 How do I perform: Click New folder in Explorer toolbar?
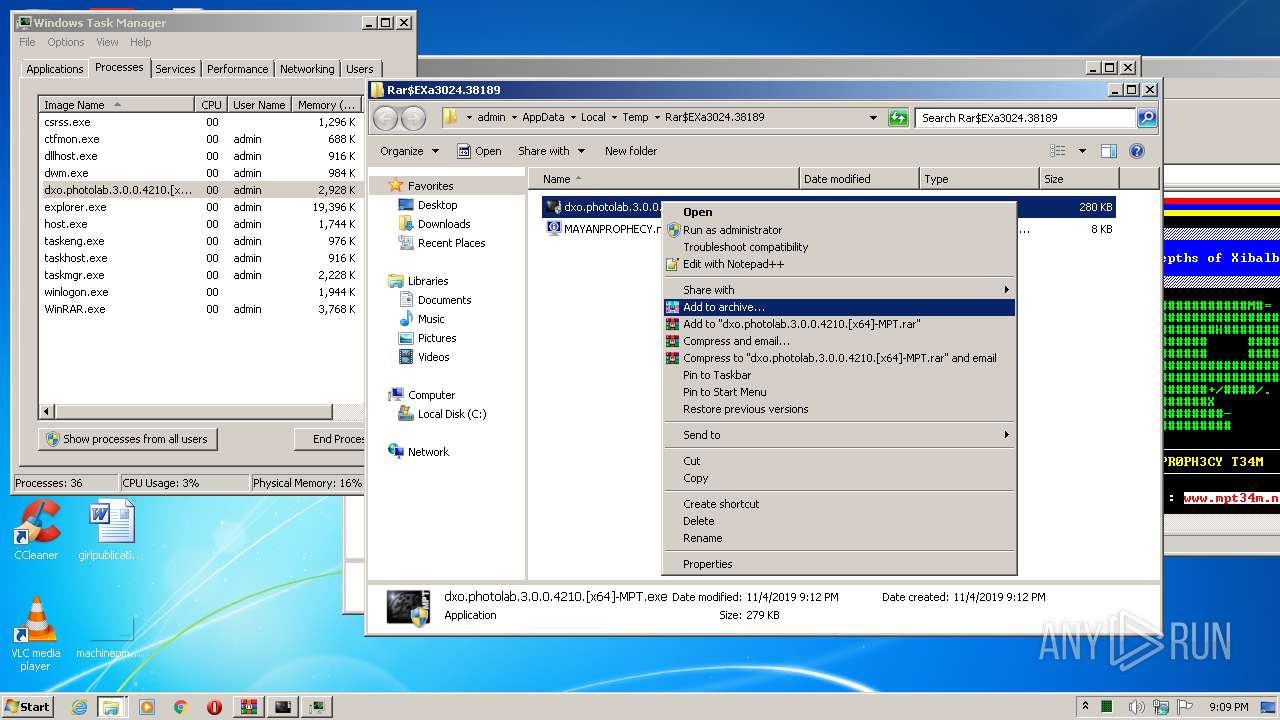click(x=631, y=151)
